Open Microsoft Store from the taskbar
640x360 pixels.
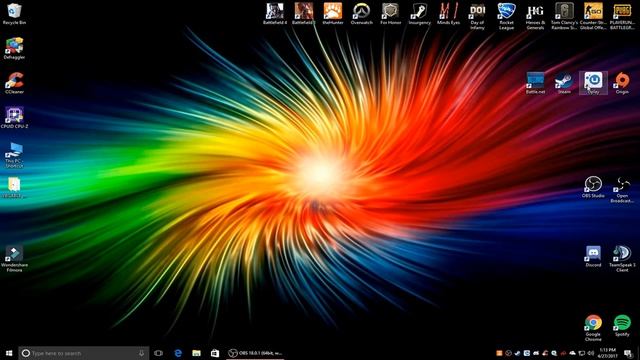[215, 353]
